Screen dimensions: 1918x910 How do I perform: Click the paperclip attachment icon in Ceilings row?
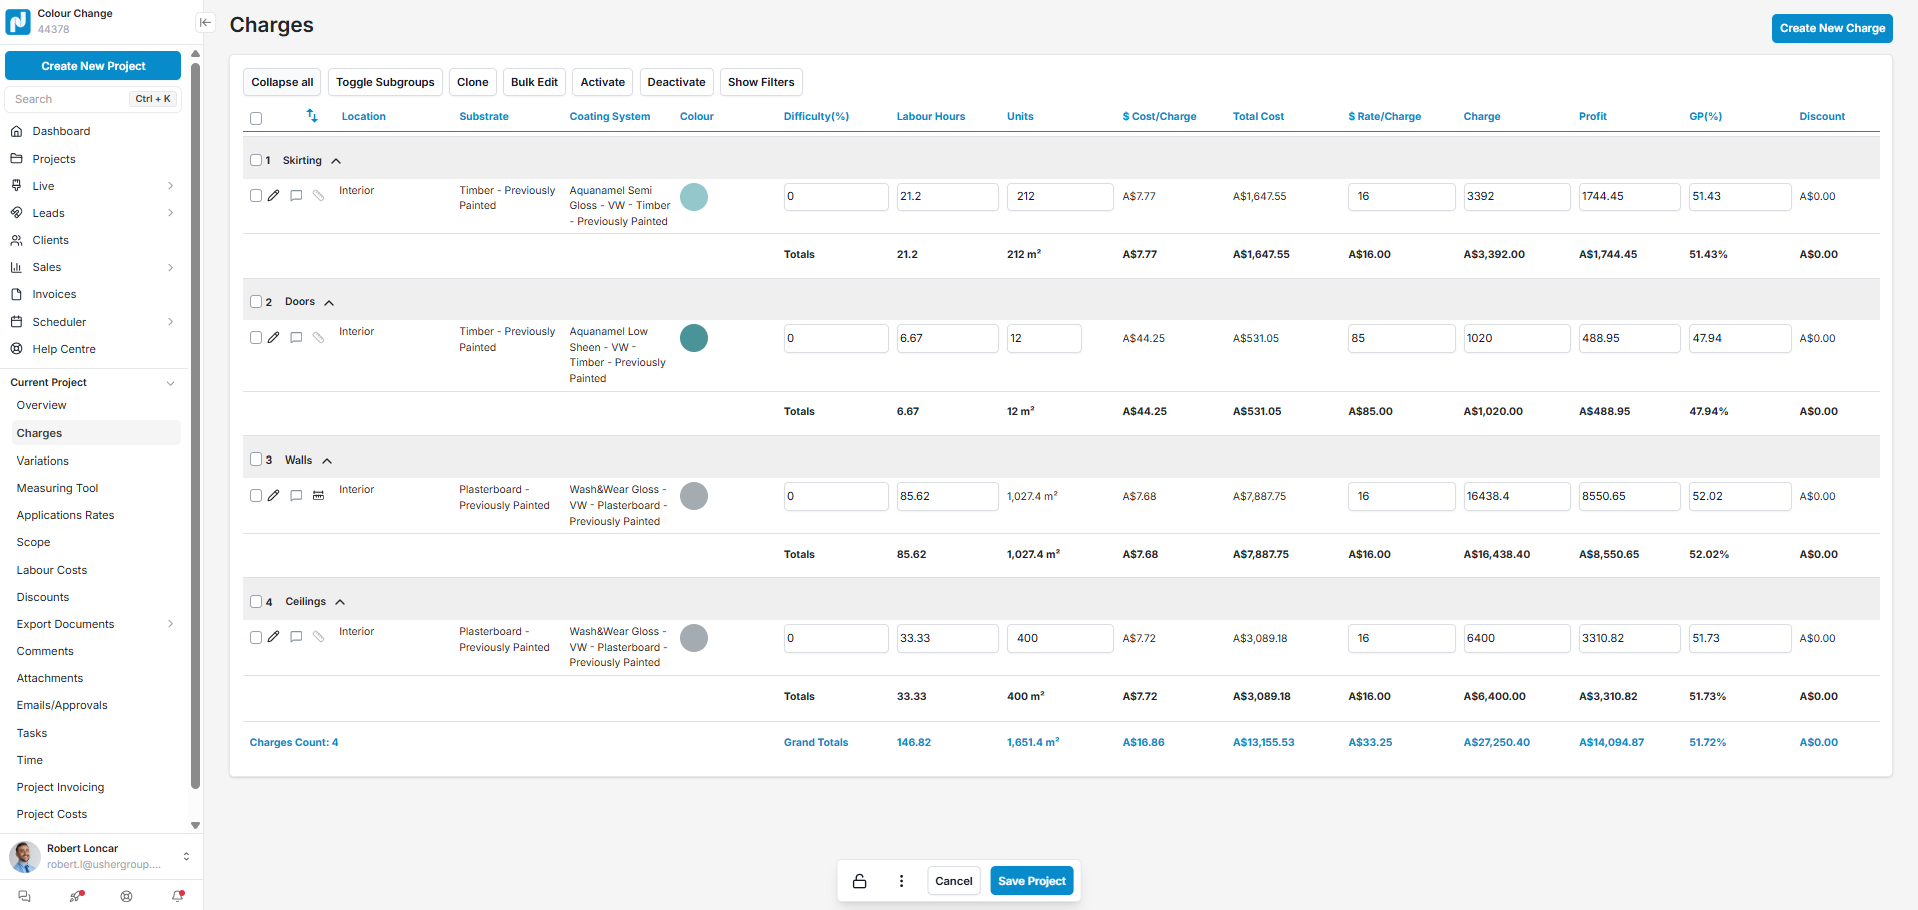(318, 637)
